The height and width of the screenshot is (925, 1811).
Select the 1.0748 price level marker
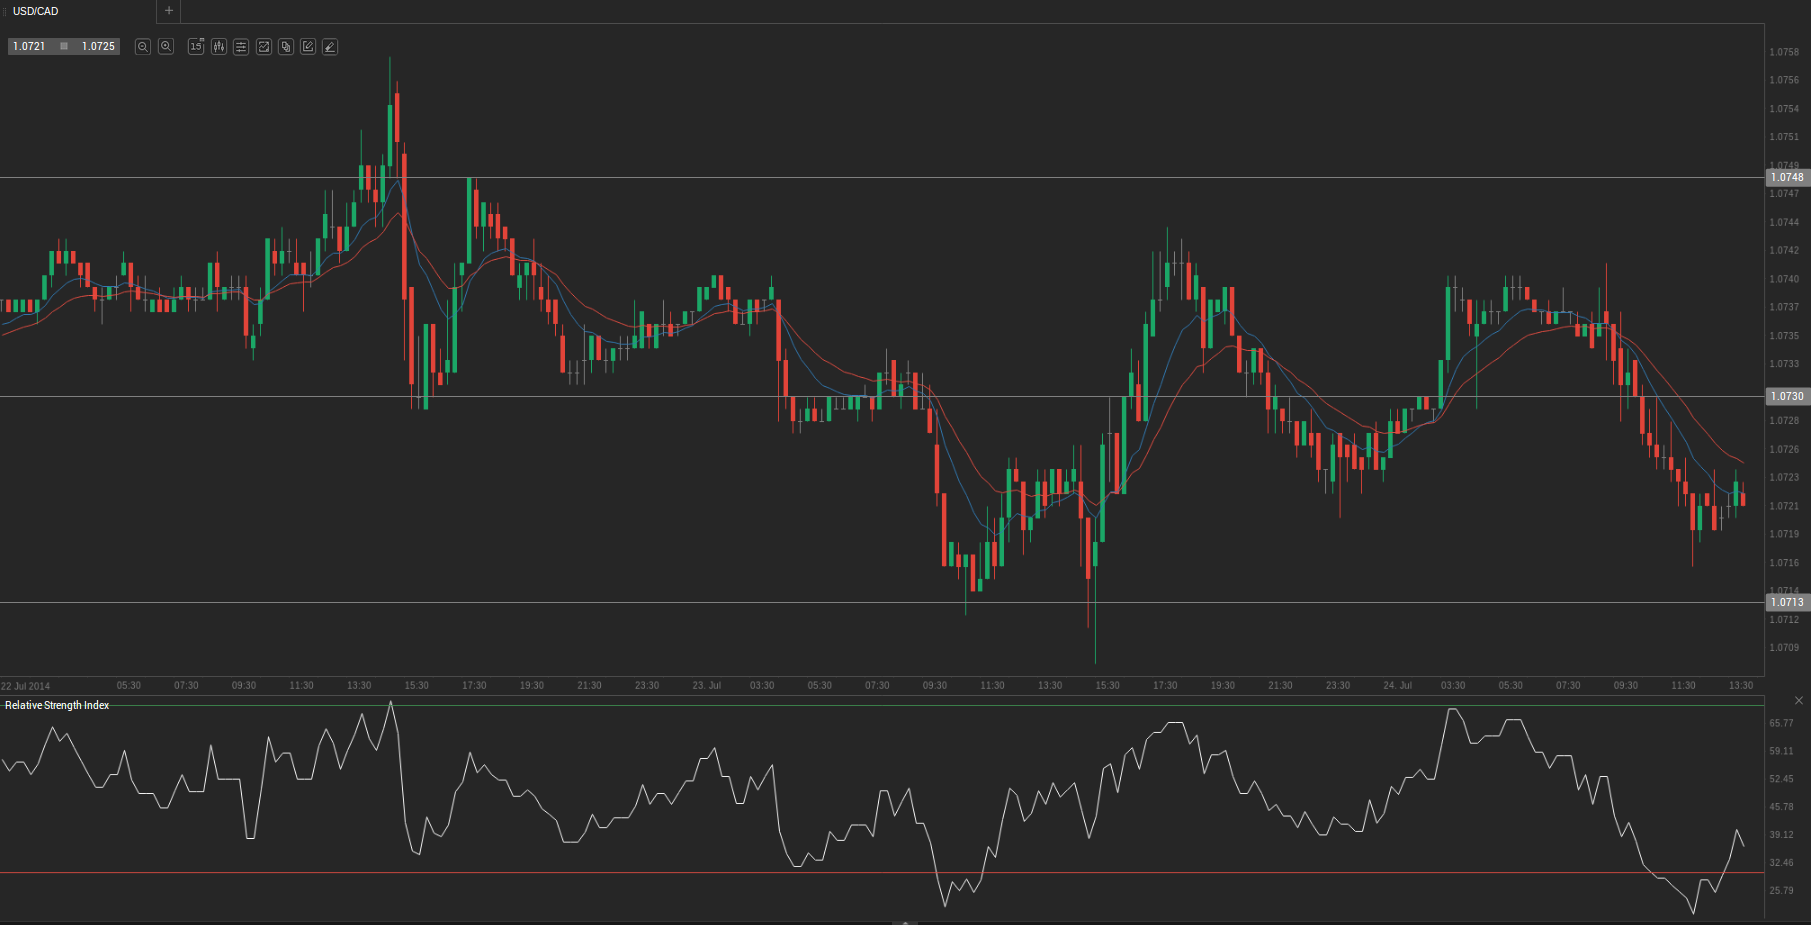pos(1787,178)
